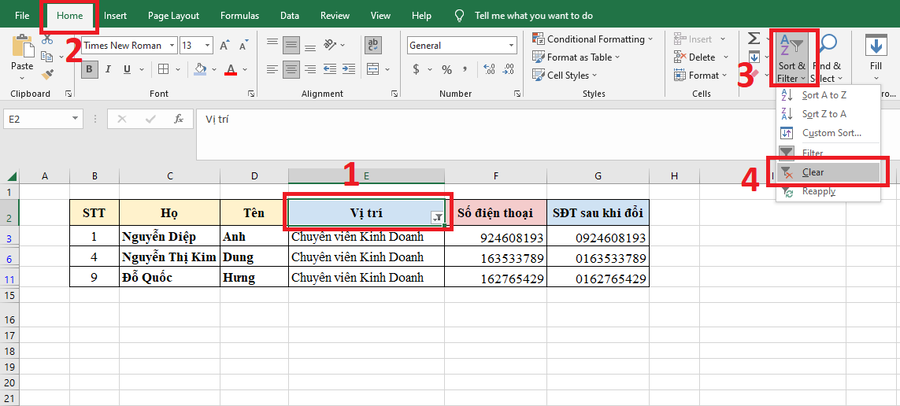Screen dimensions: 900x406
Task: Open the Data ribbon tab
Action: 289,16
